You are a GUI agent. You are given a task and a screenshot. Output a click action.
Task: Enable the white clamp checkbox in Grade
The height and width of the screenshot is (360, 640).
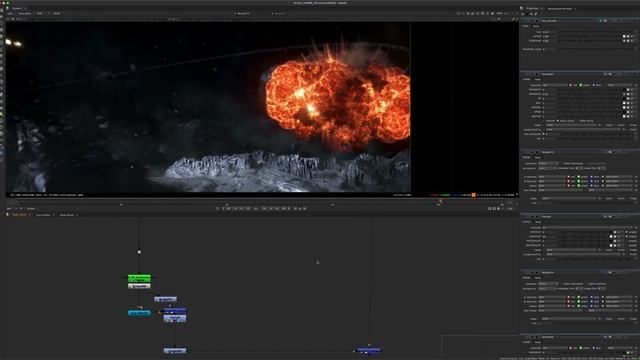578,121
